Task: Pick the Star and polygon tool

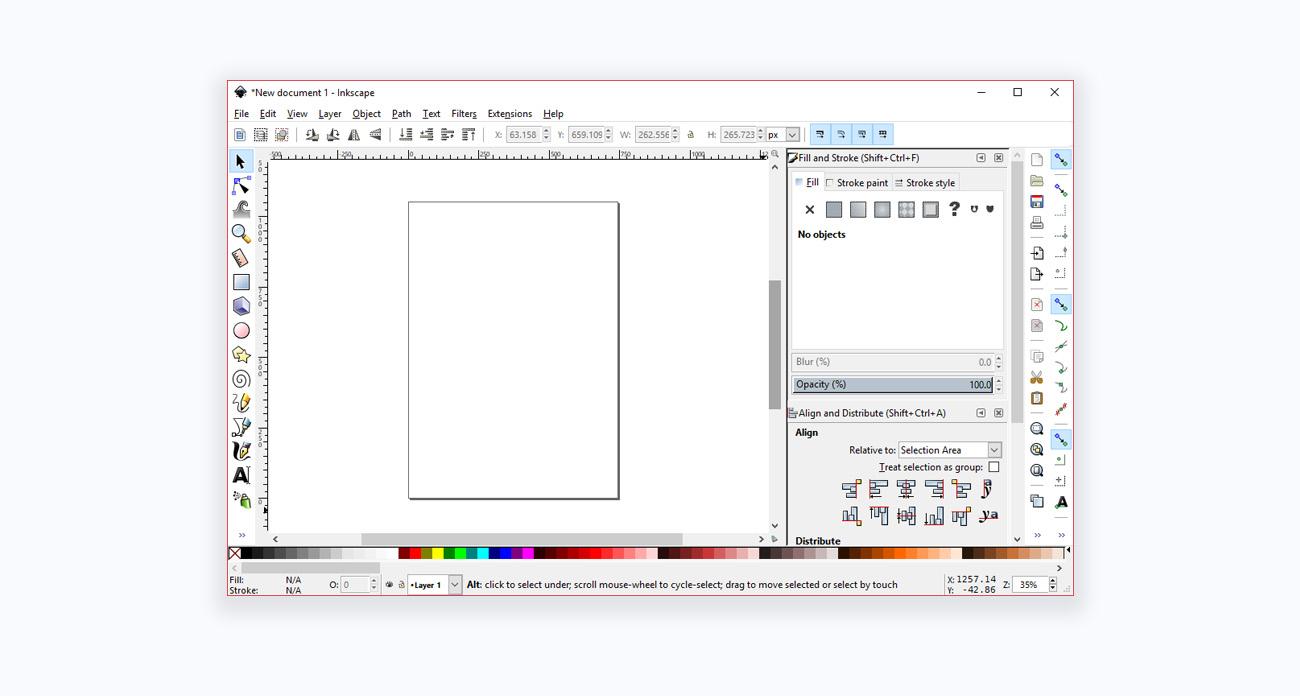Action: point(241,355)
